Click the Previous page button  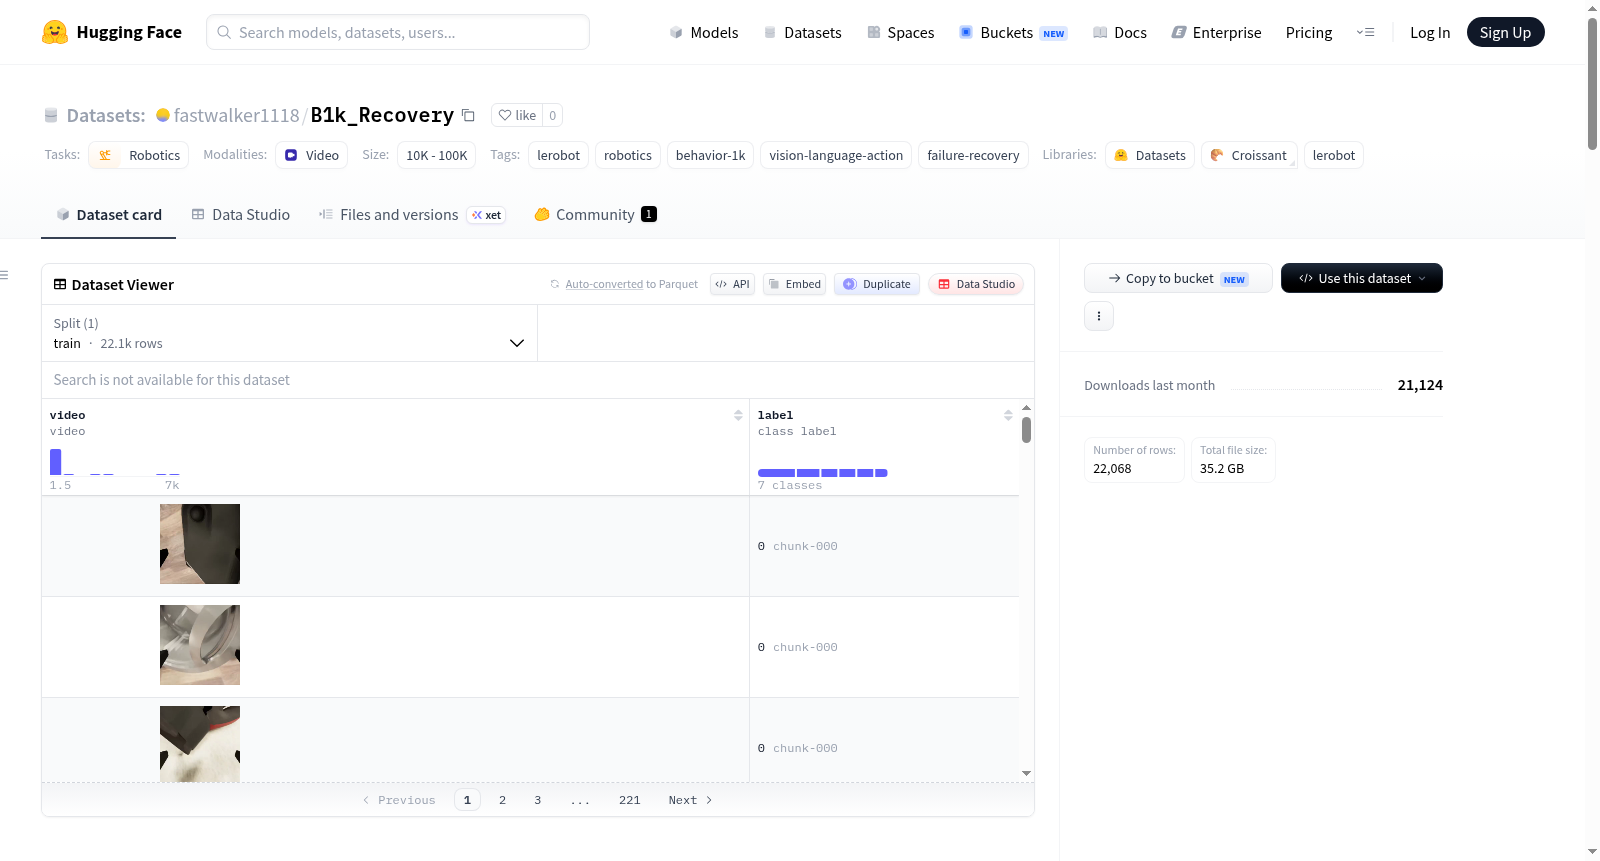click(x=399, y=800)
